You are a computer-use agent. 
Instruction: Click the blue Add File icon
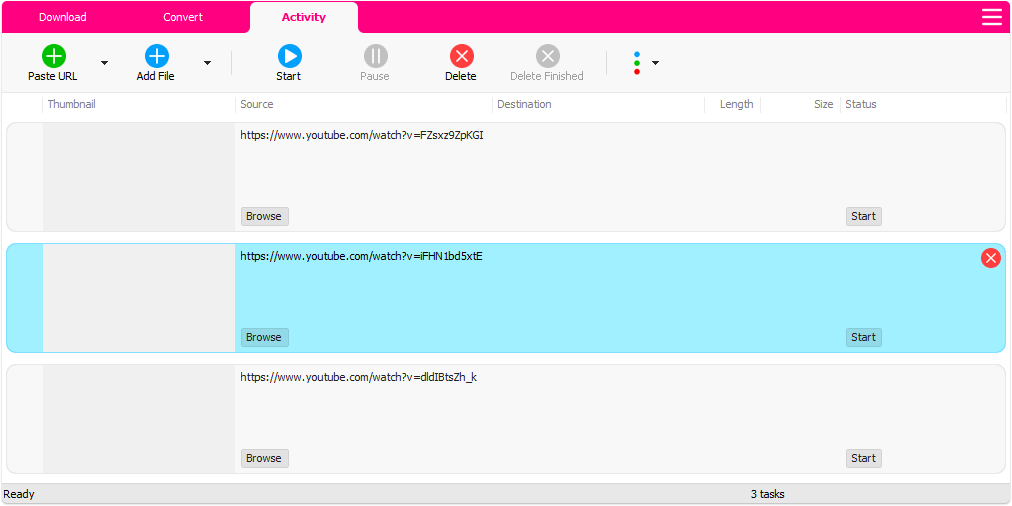[156, 56]
